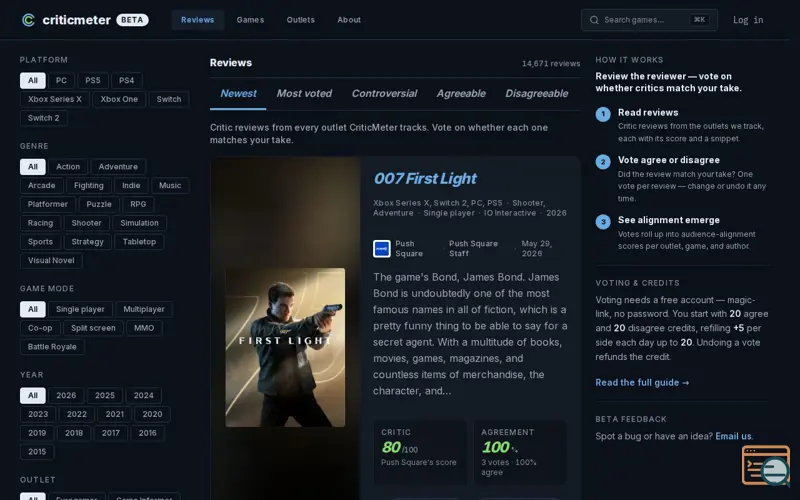Filter by Switch platform chip
Viewport: 800px width, 500px height.
click(x=169, y=99)
